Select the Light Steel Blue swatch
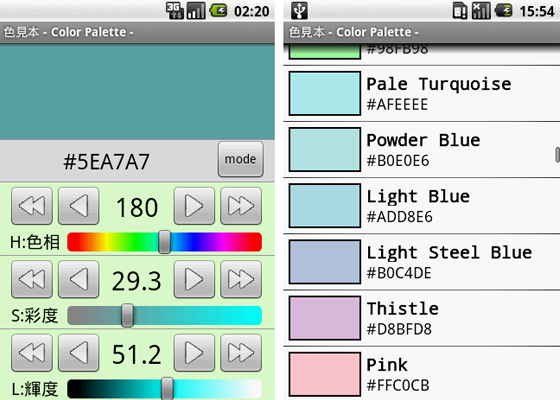The image size is (560, 400). [325, 262]
